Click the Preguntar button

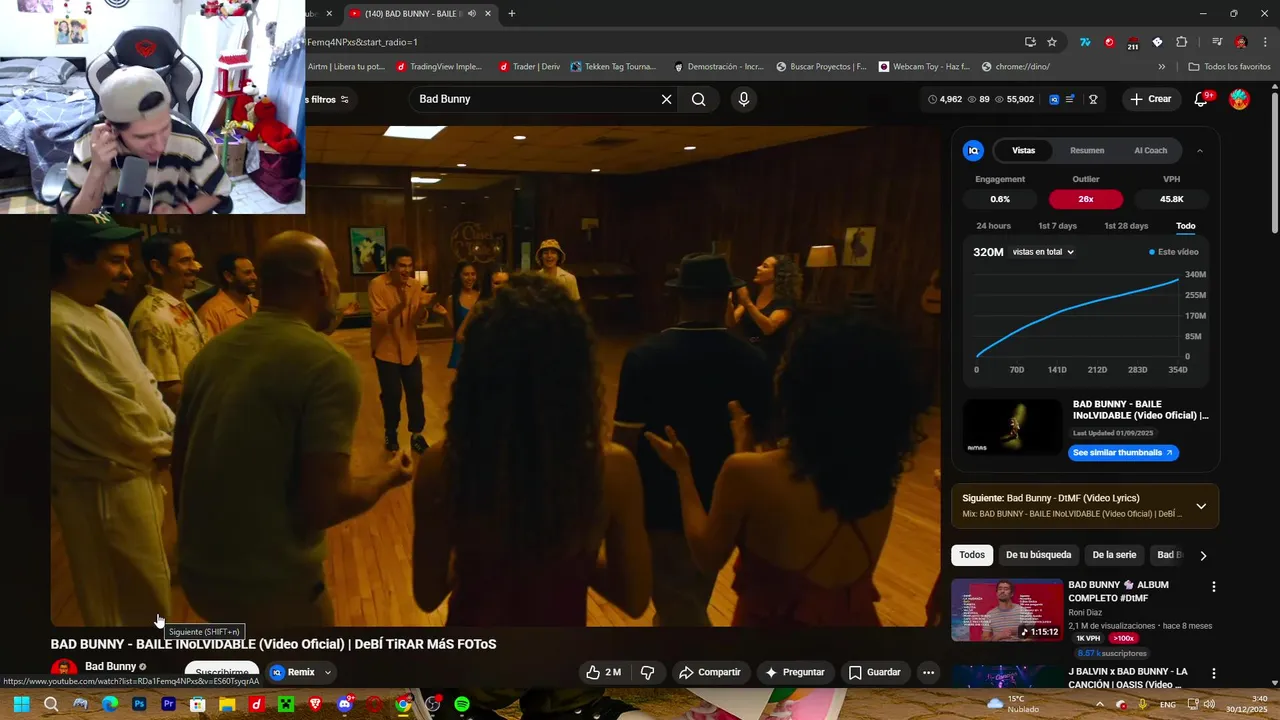click(x=795, y=672)
